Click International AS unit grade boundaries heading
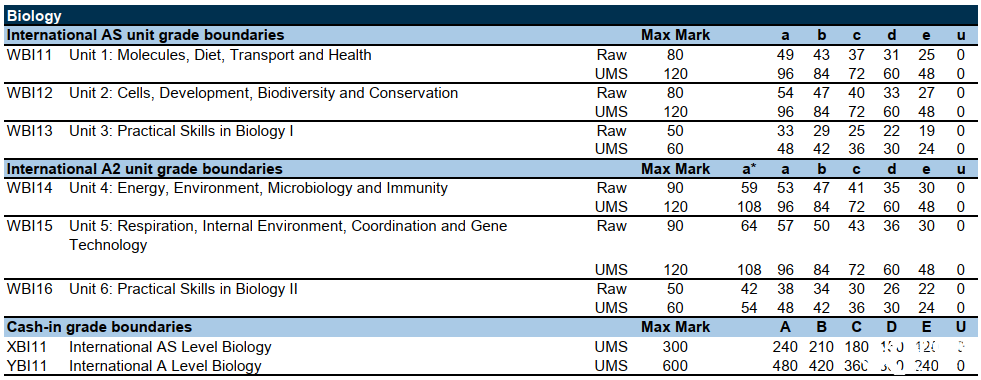Viewport: 981px width, 380px height. click(145, 35)
